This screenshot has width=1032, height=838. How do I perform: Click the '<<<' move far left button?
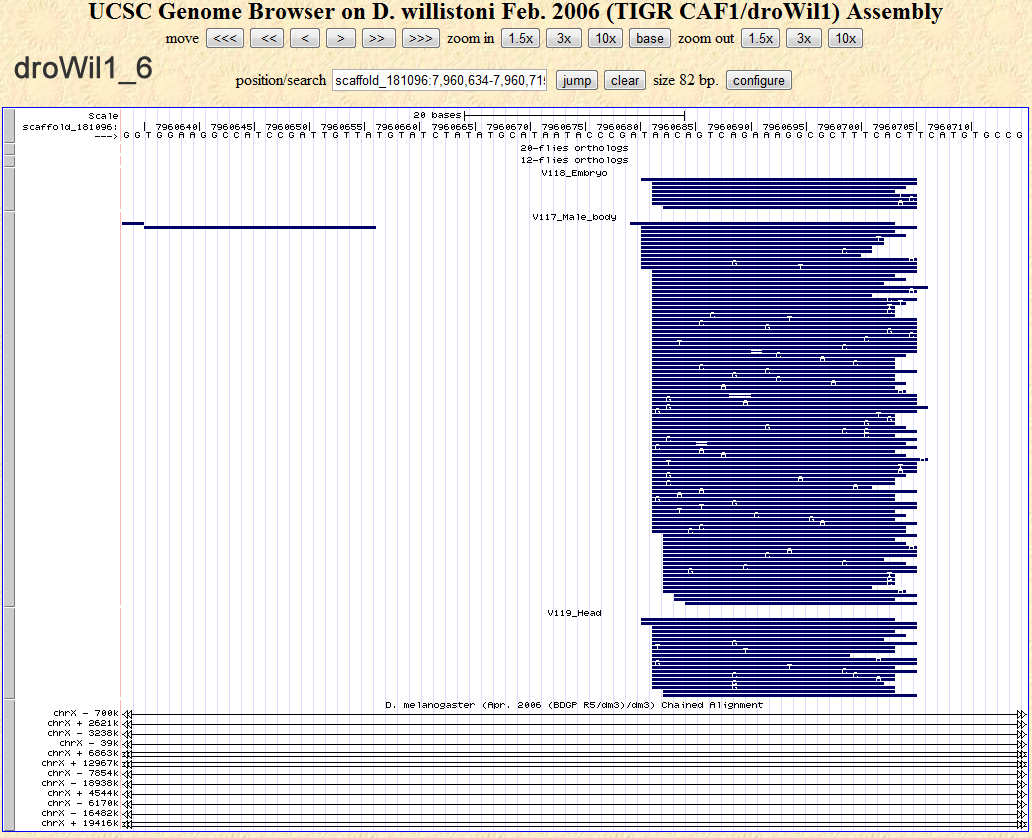(x=224, y=39)
